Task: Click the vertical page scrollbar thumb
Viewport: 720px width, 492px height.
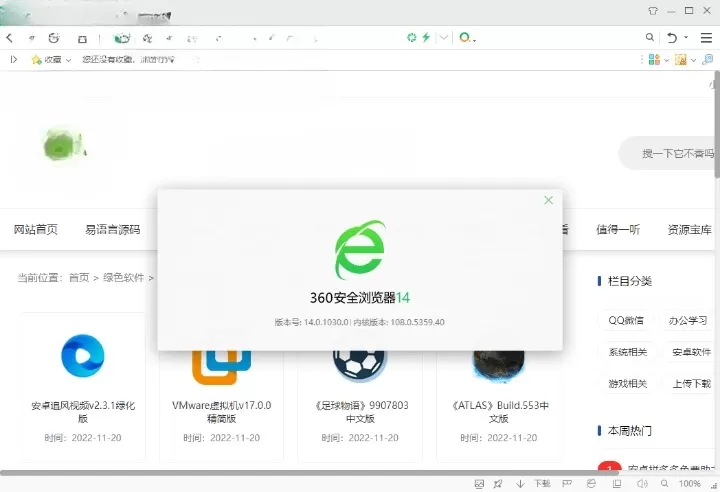Action: pos(717,124)
